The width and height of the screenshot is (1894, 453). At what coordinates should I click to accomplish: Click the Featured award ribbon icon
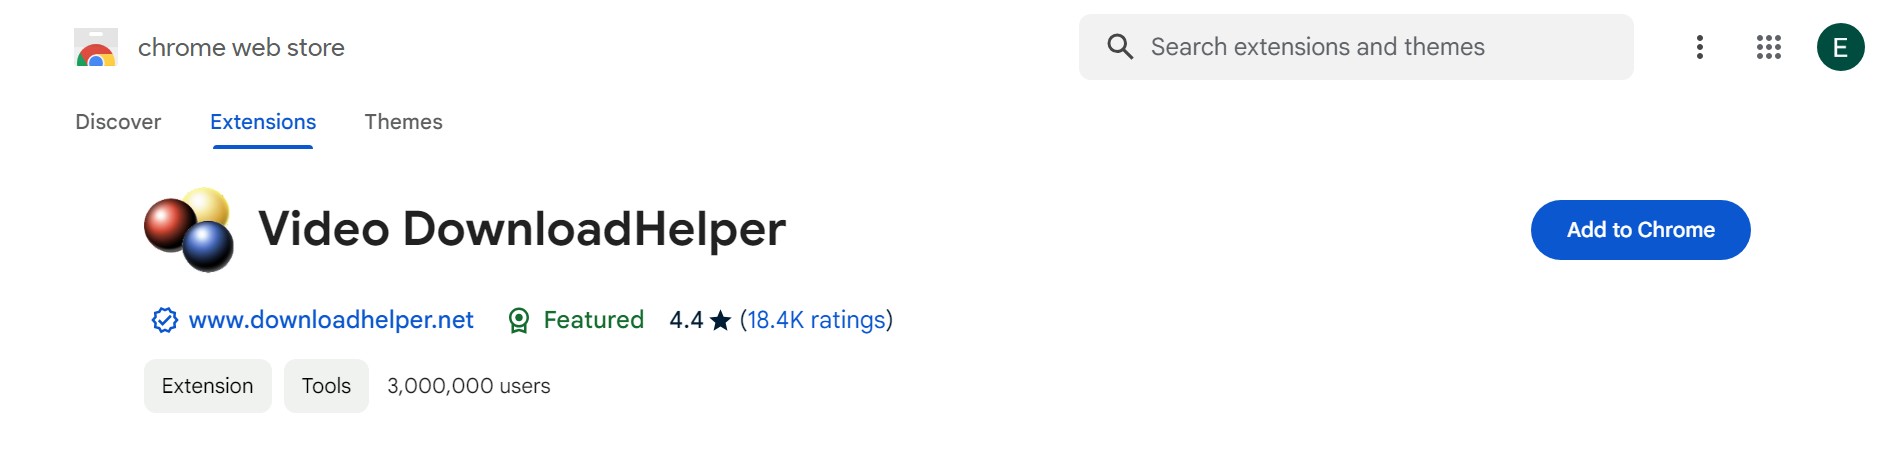(x=519, y=320)
